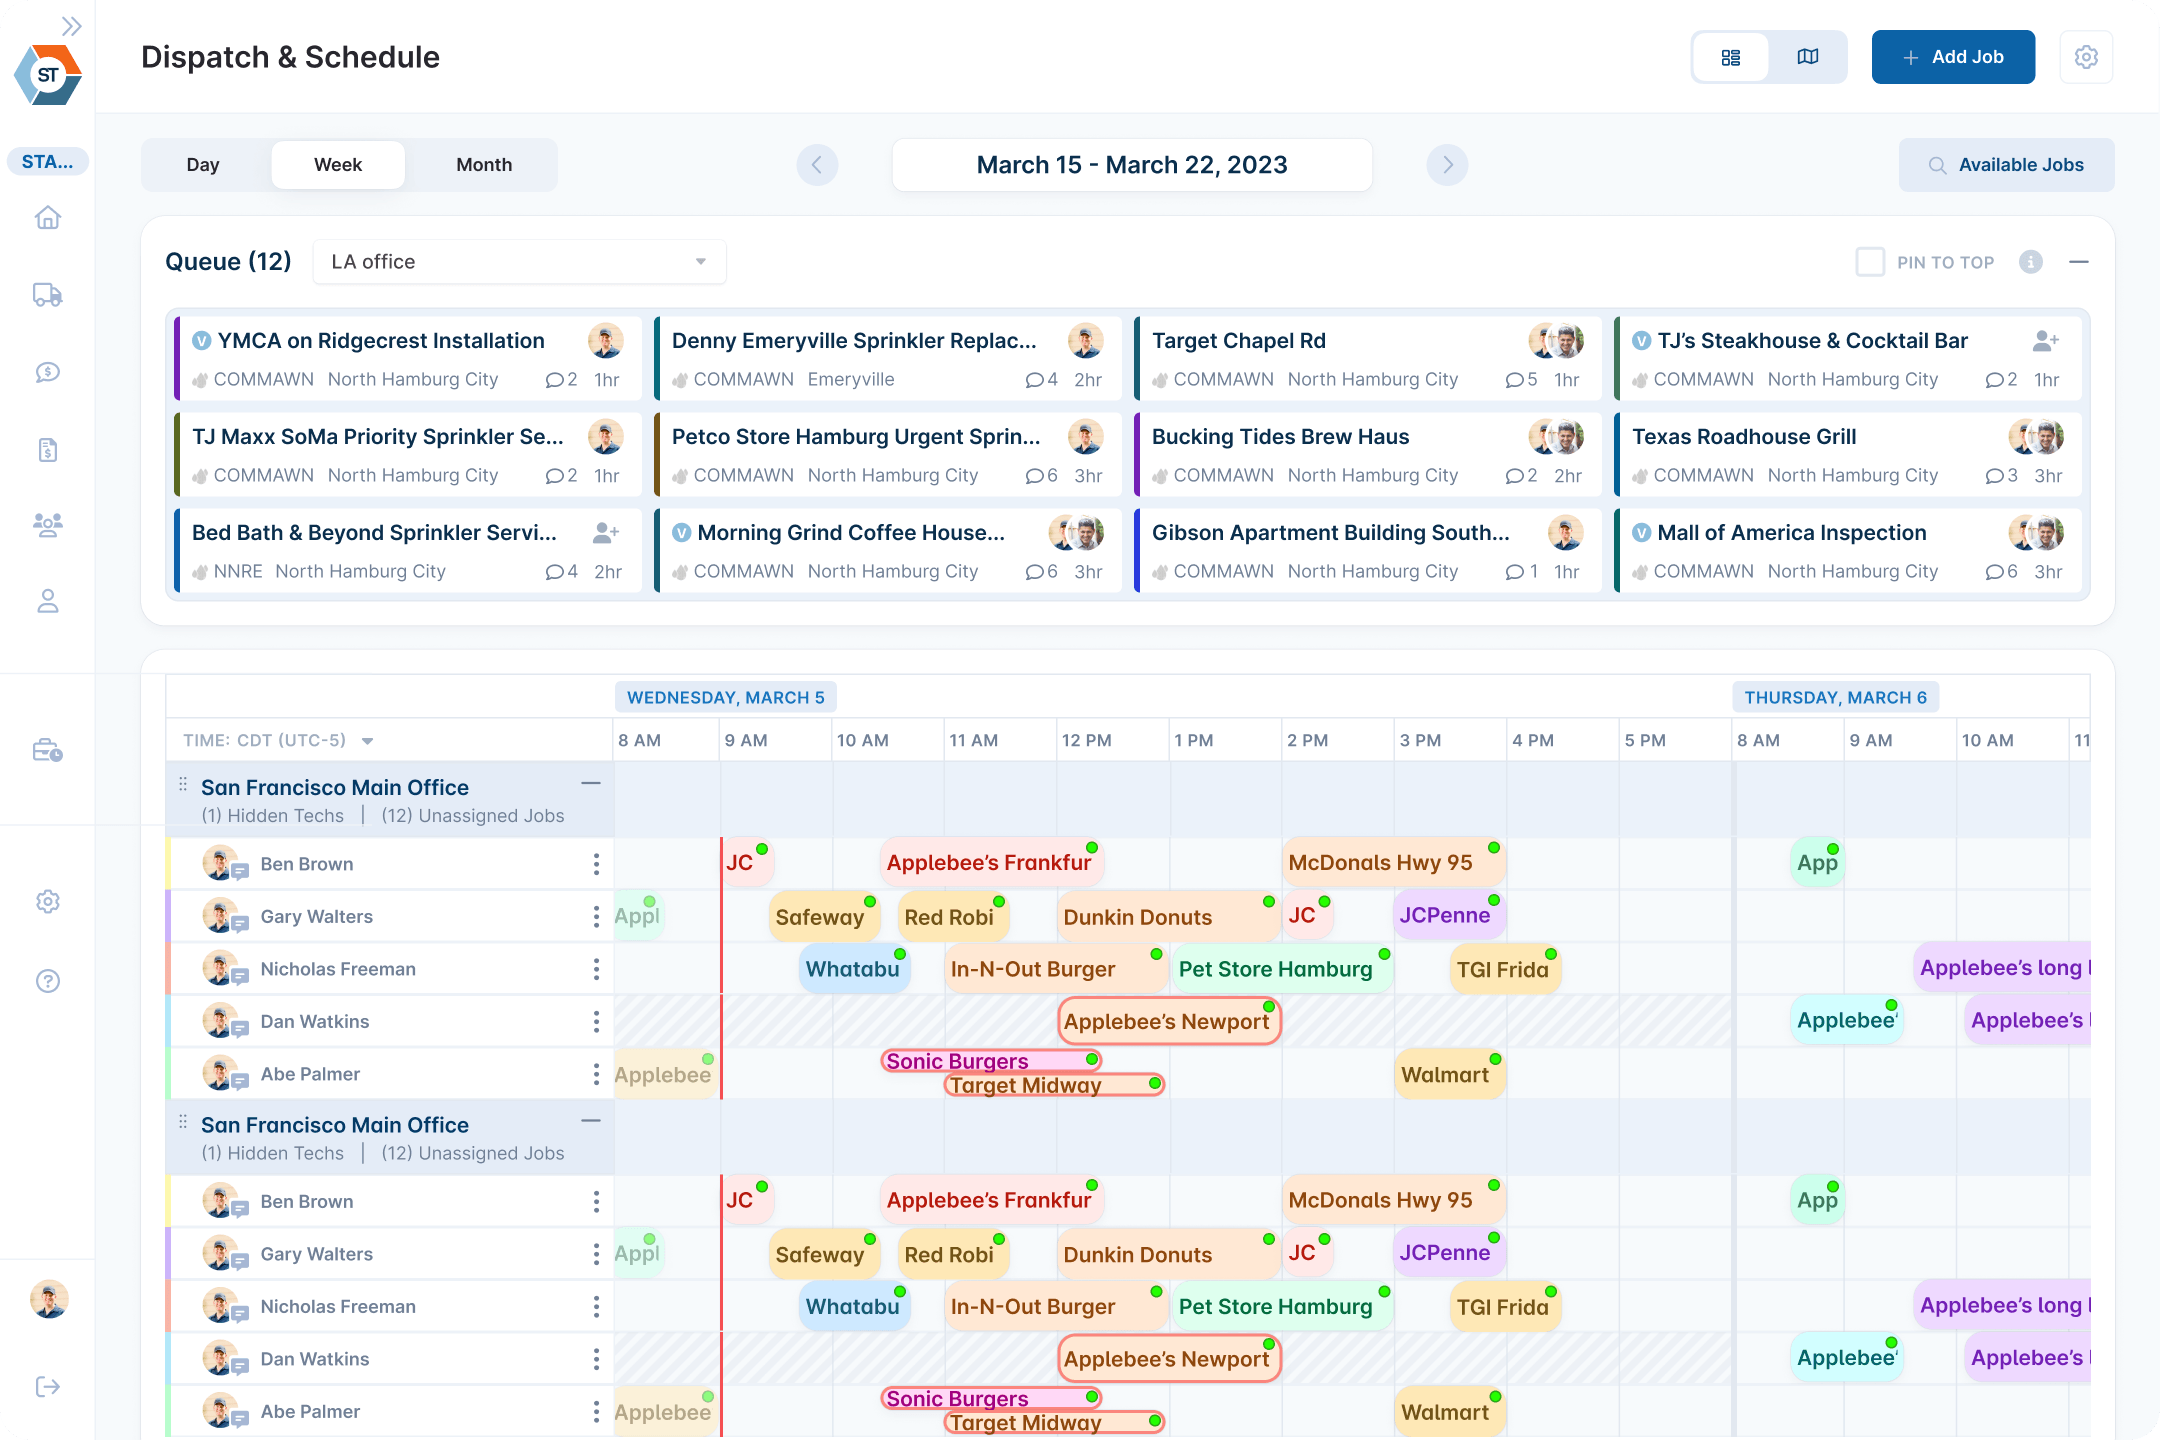Open first Walmart job block
This screenshot has height=1440, width=2160.
point(1450,1074)
